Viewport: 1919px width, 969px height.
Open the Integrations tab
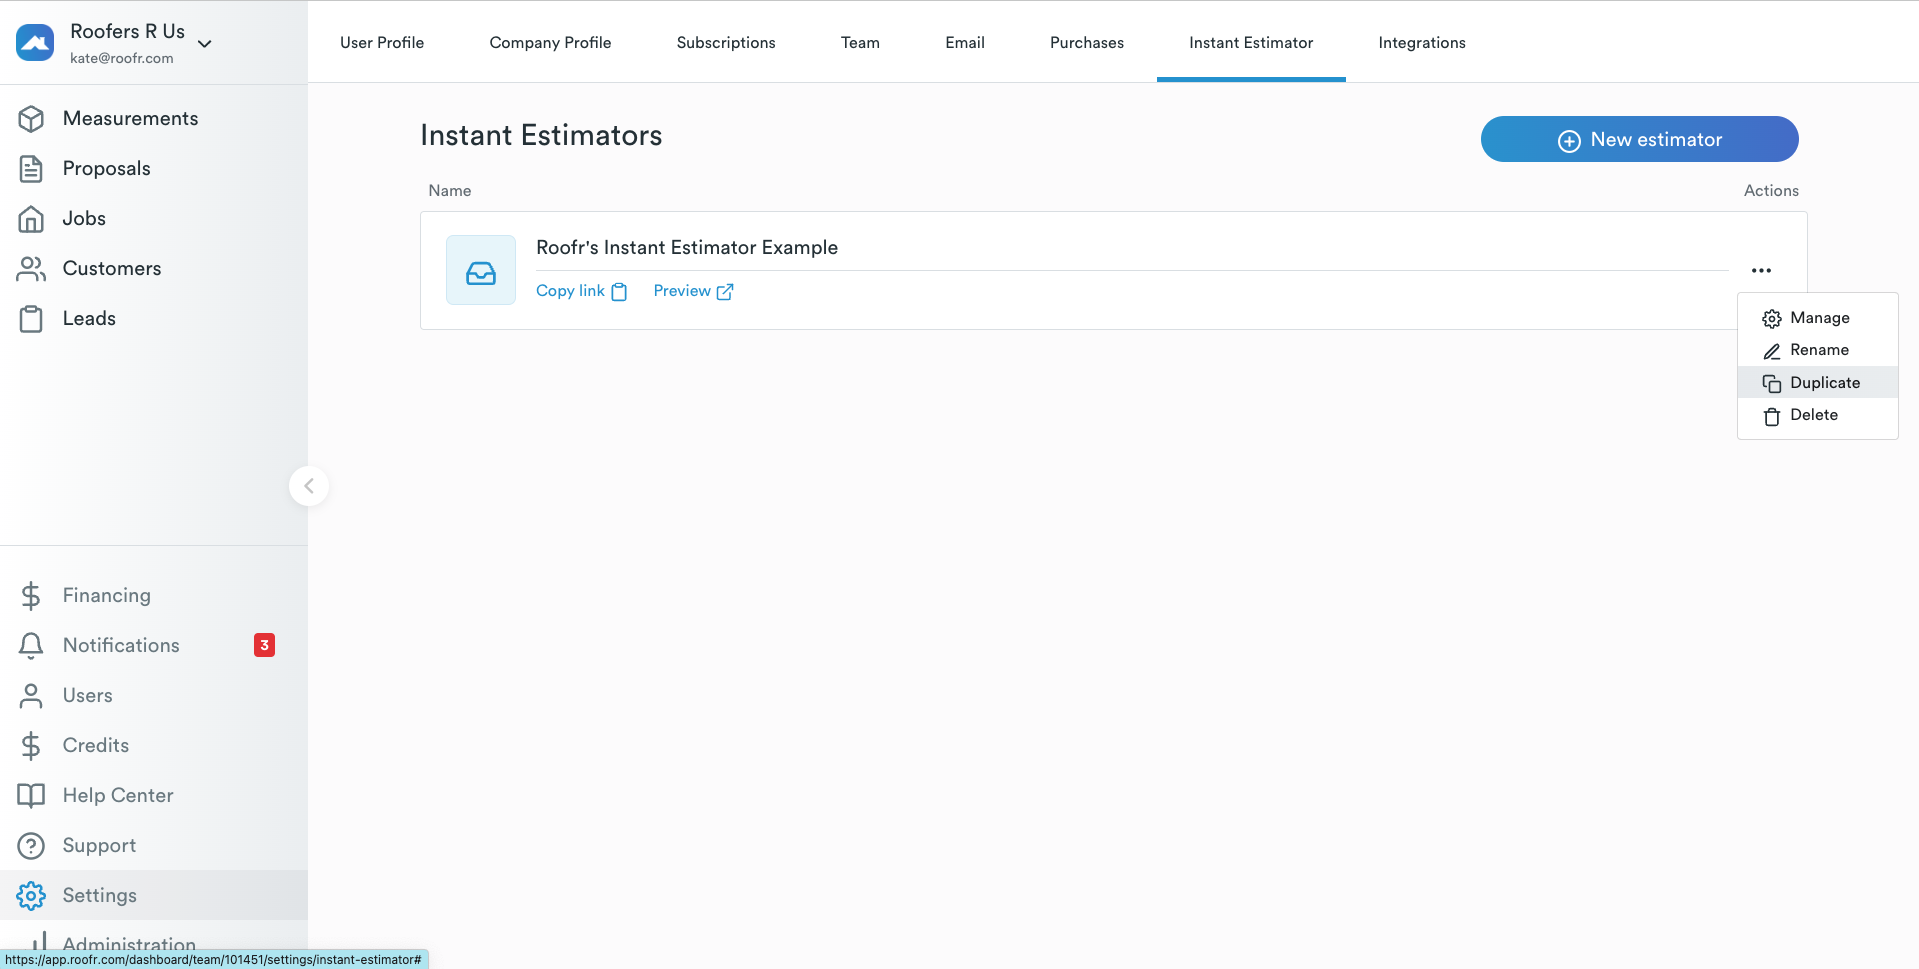pos(1422,42)
